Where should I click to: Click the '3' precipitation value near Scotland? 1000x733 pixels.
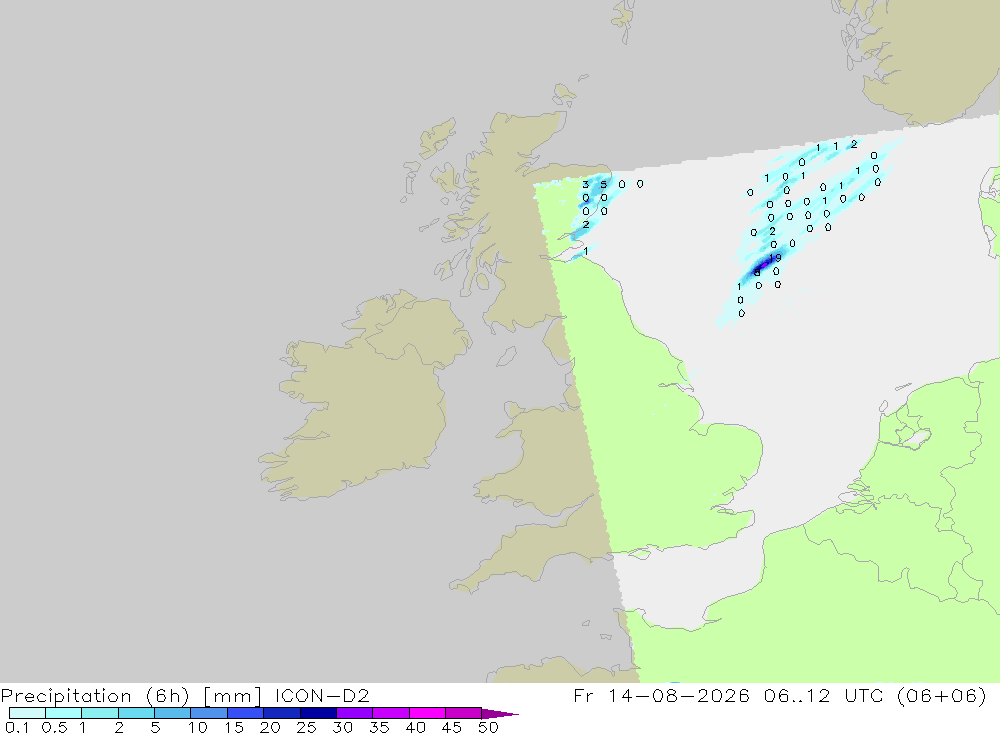585,184
